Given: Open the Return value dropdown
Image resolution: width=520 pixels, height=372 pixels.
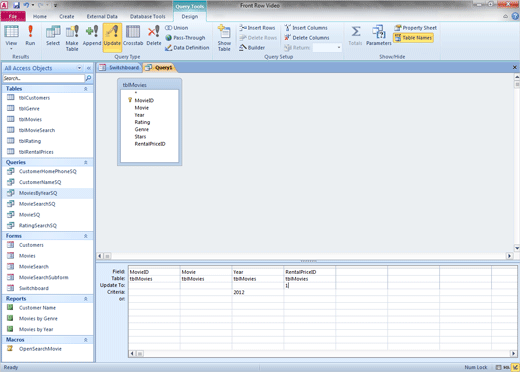Looking at the screenshot, I should coord(339,48).
